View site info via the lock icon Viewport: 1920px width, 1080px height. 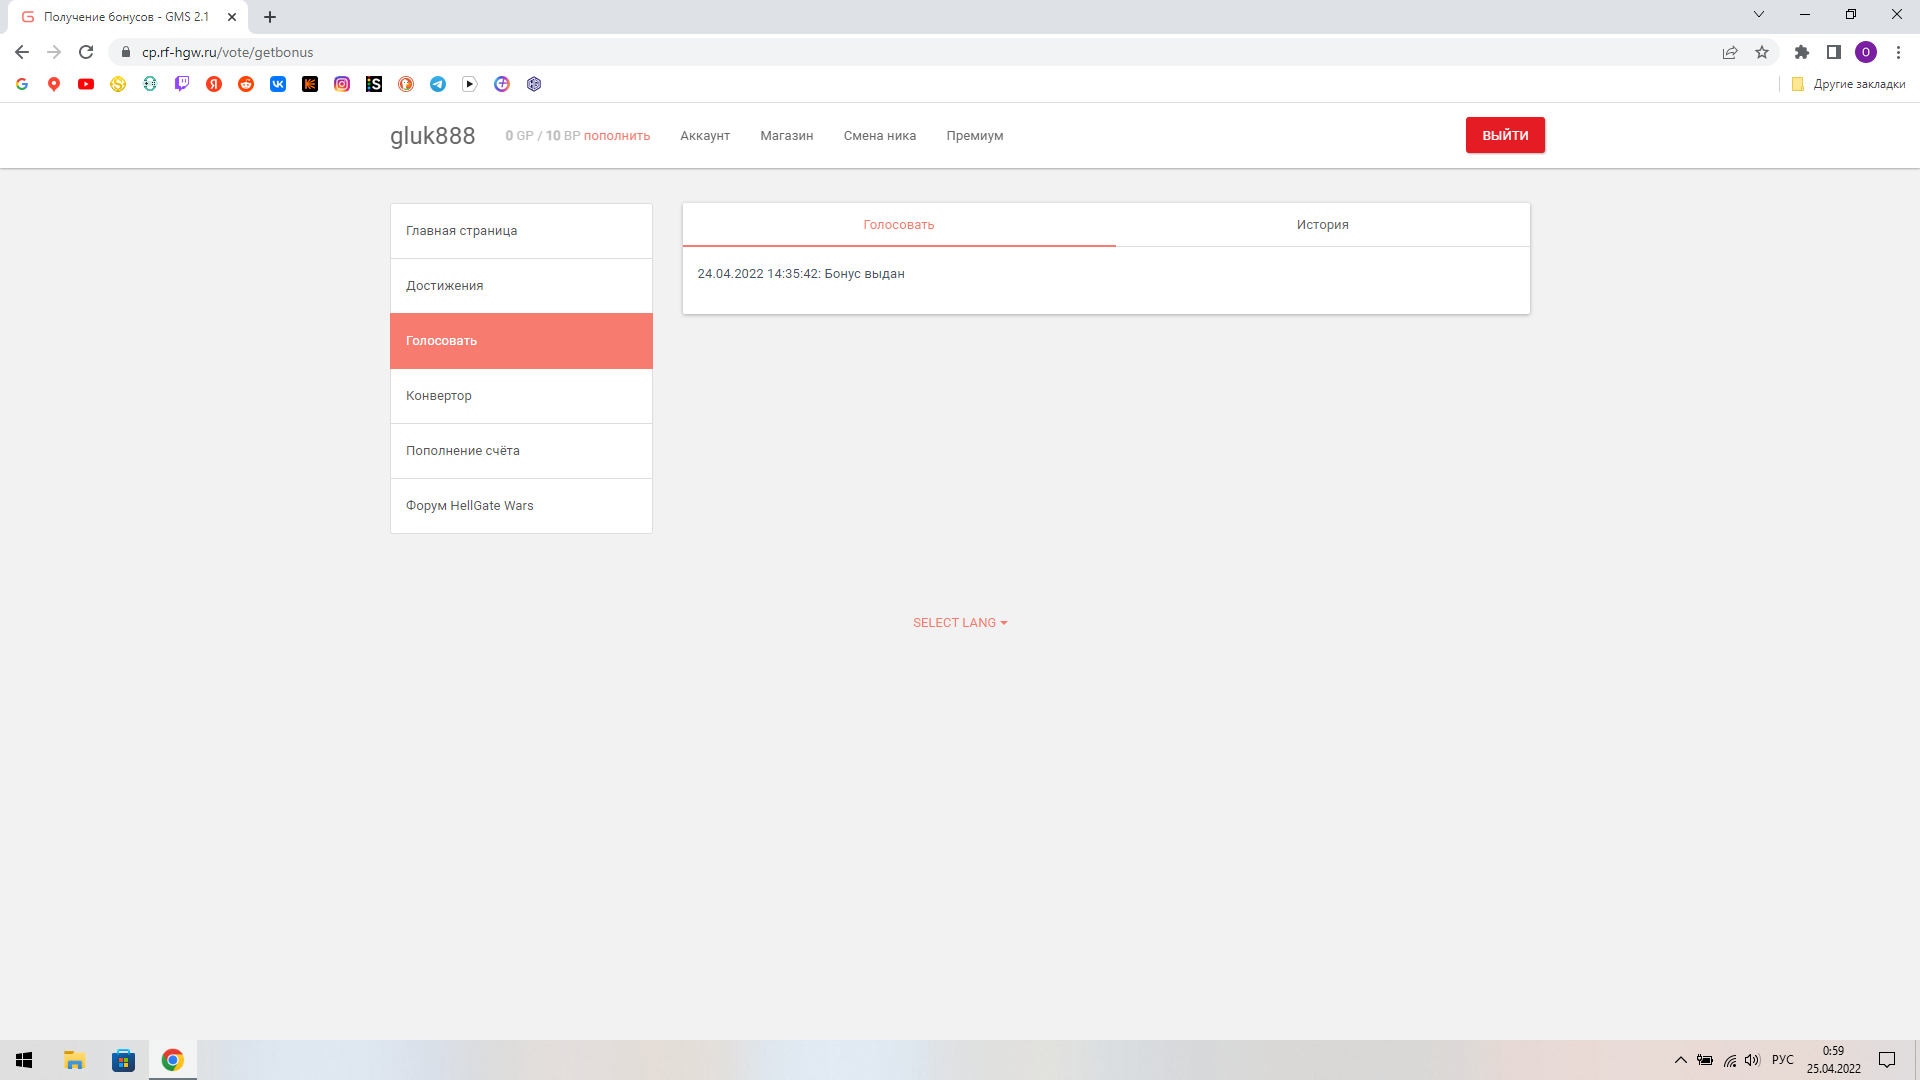126,52
